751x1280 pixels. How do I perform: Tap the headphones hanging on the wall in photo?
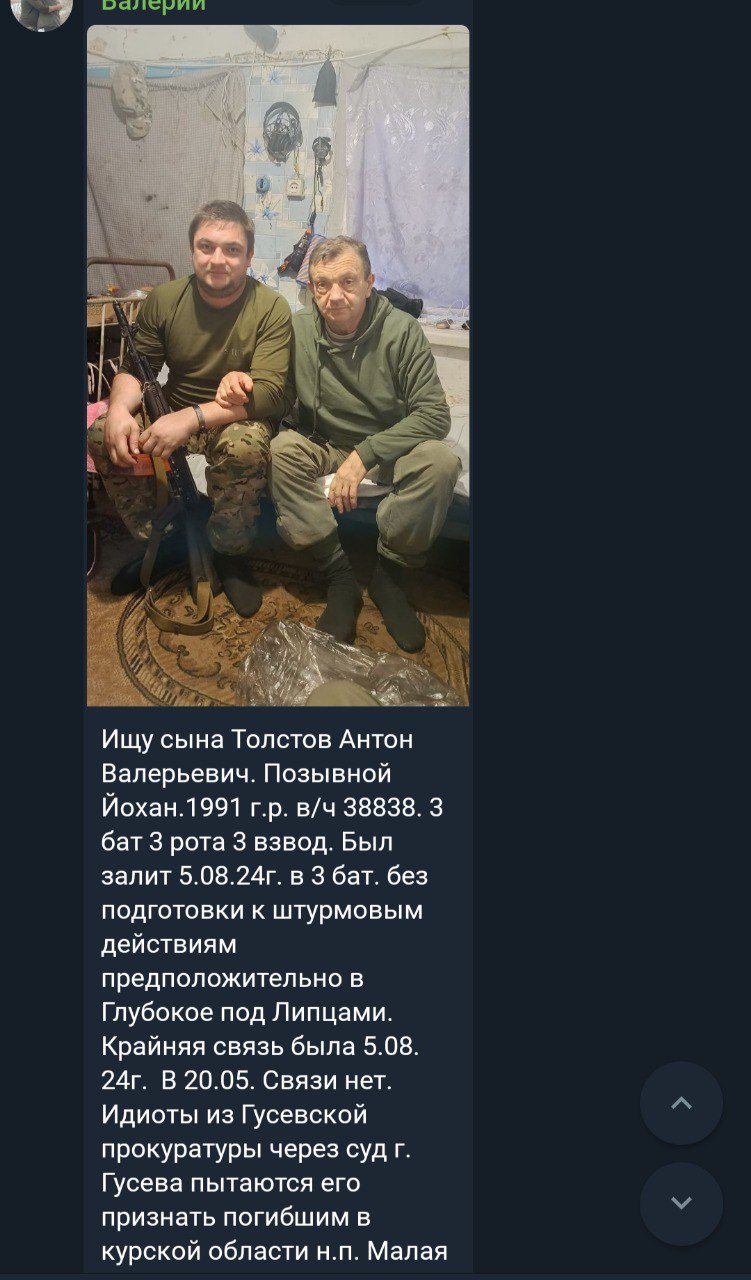coord(282,130)
